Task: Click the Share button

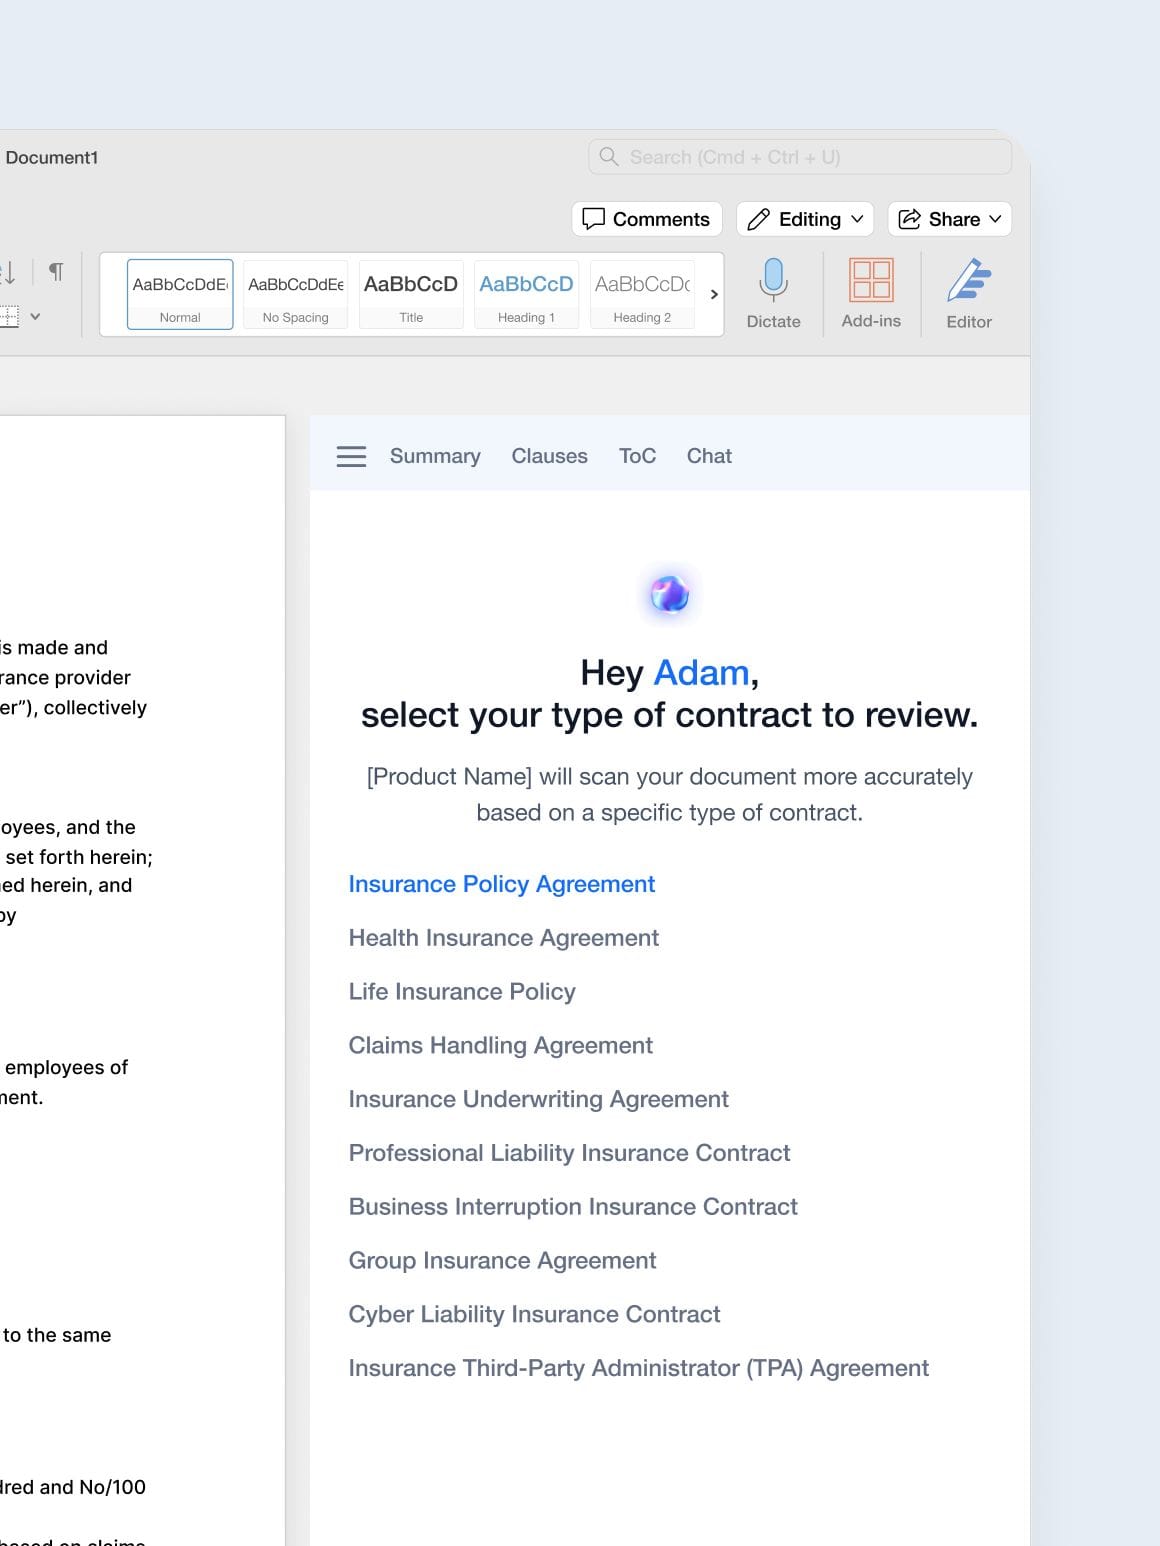Action: (949, 219)
